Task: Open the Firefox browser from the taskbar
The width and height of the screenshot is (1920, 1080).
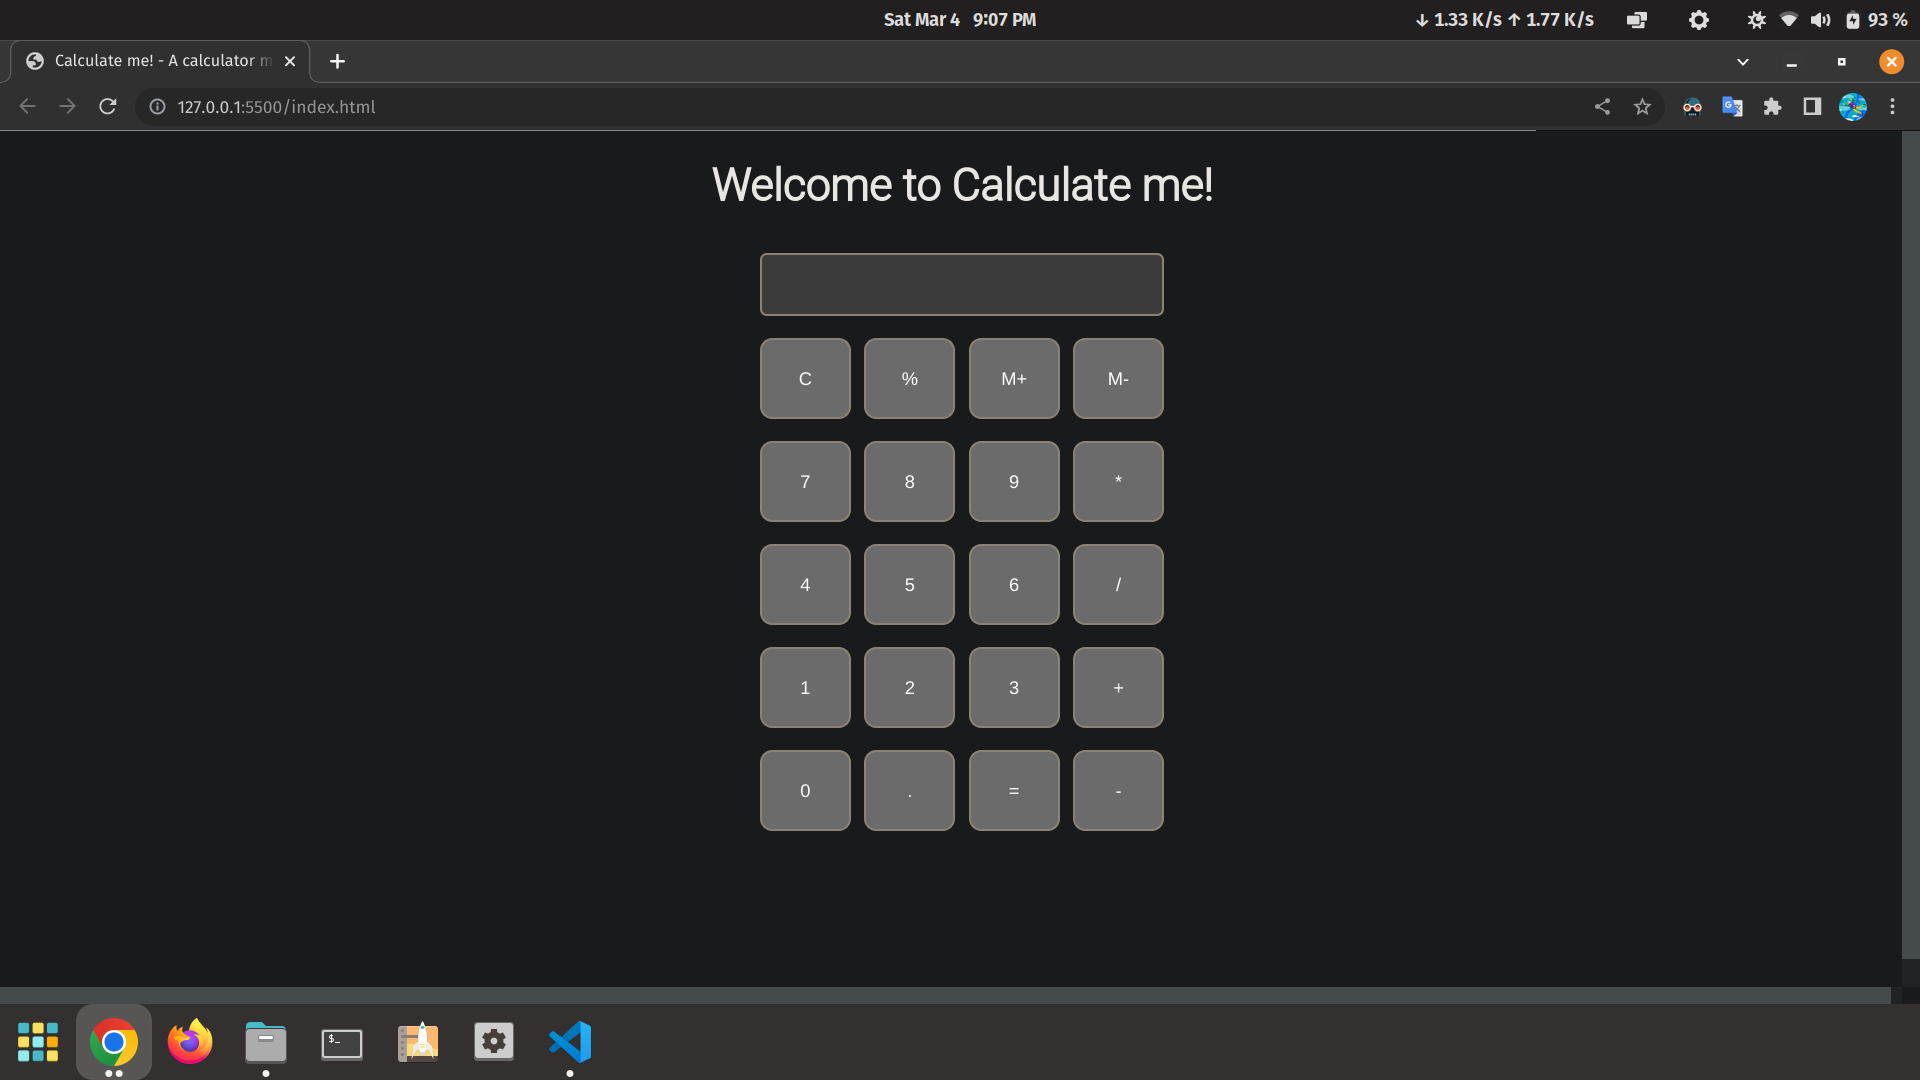Action: tap(189, 1041)
